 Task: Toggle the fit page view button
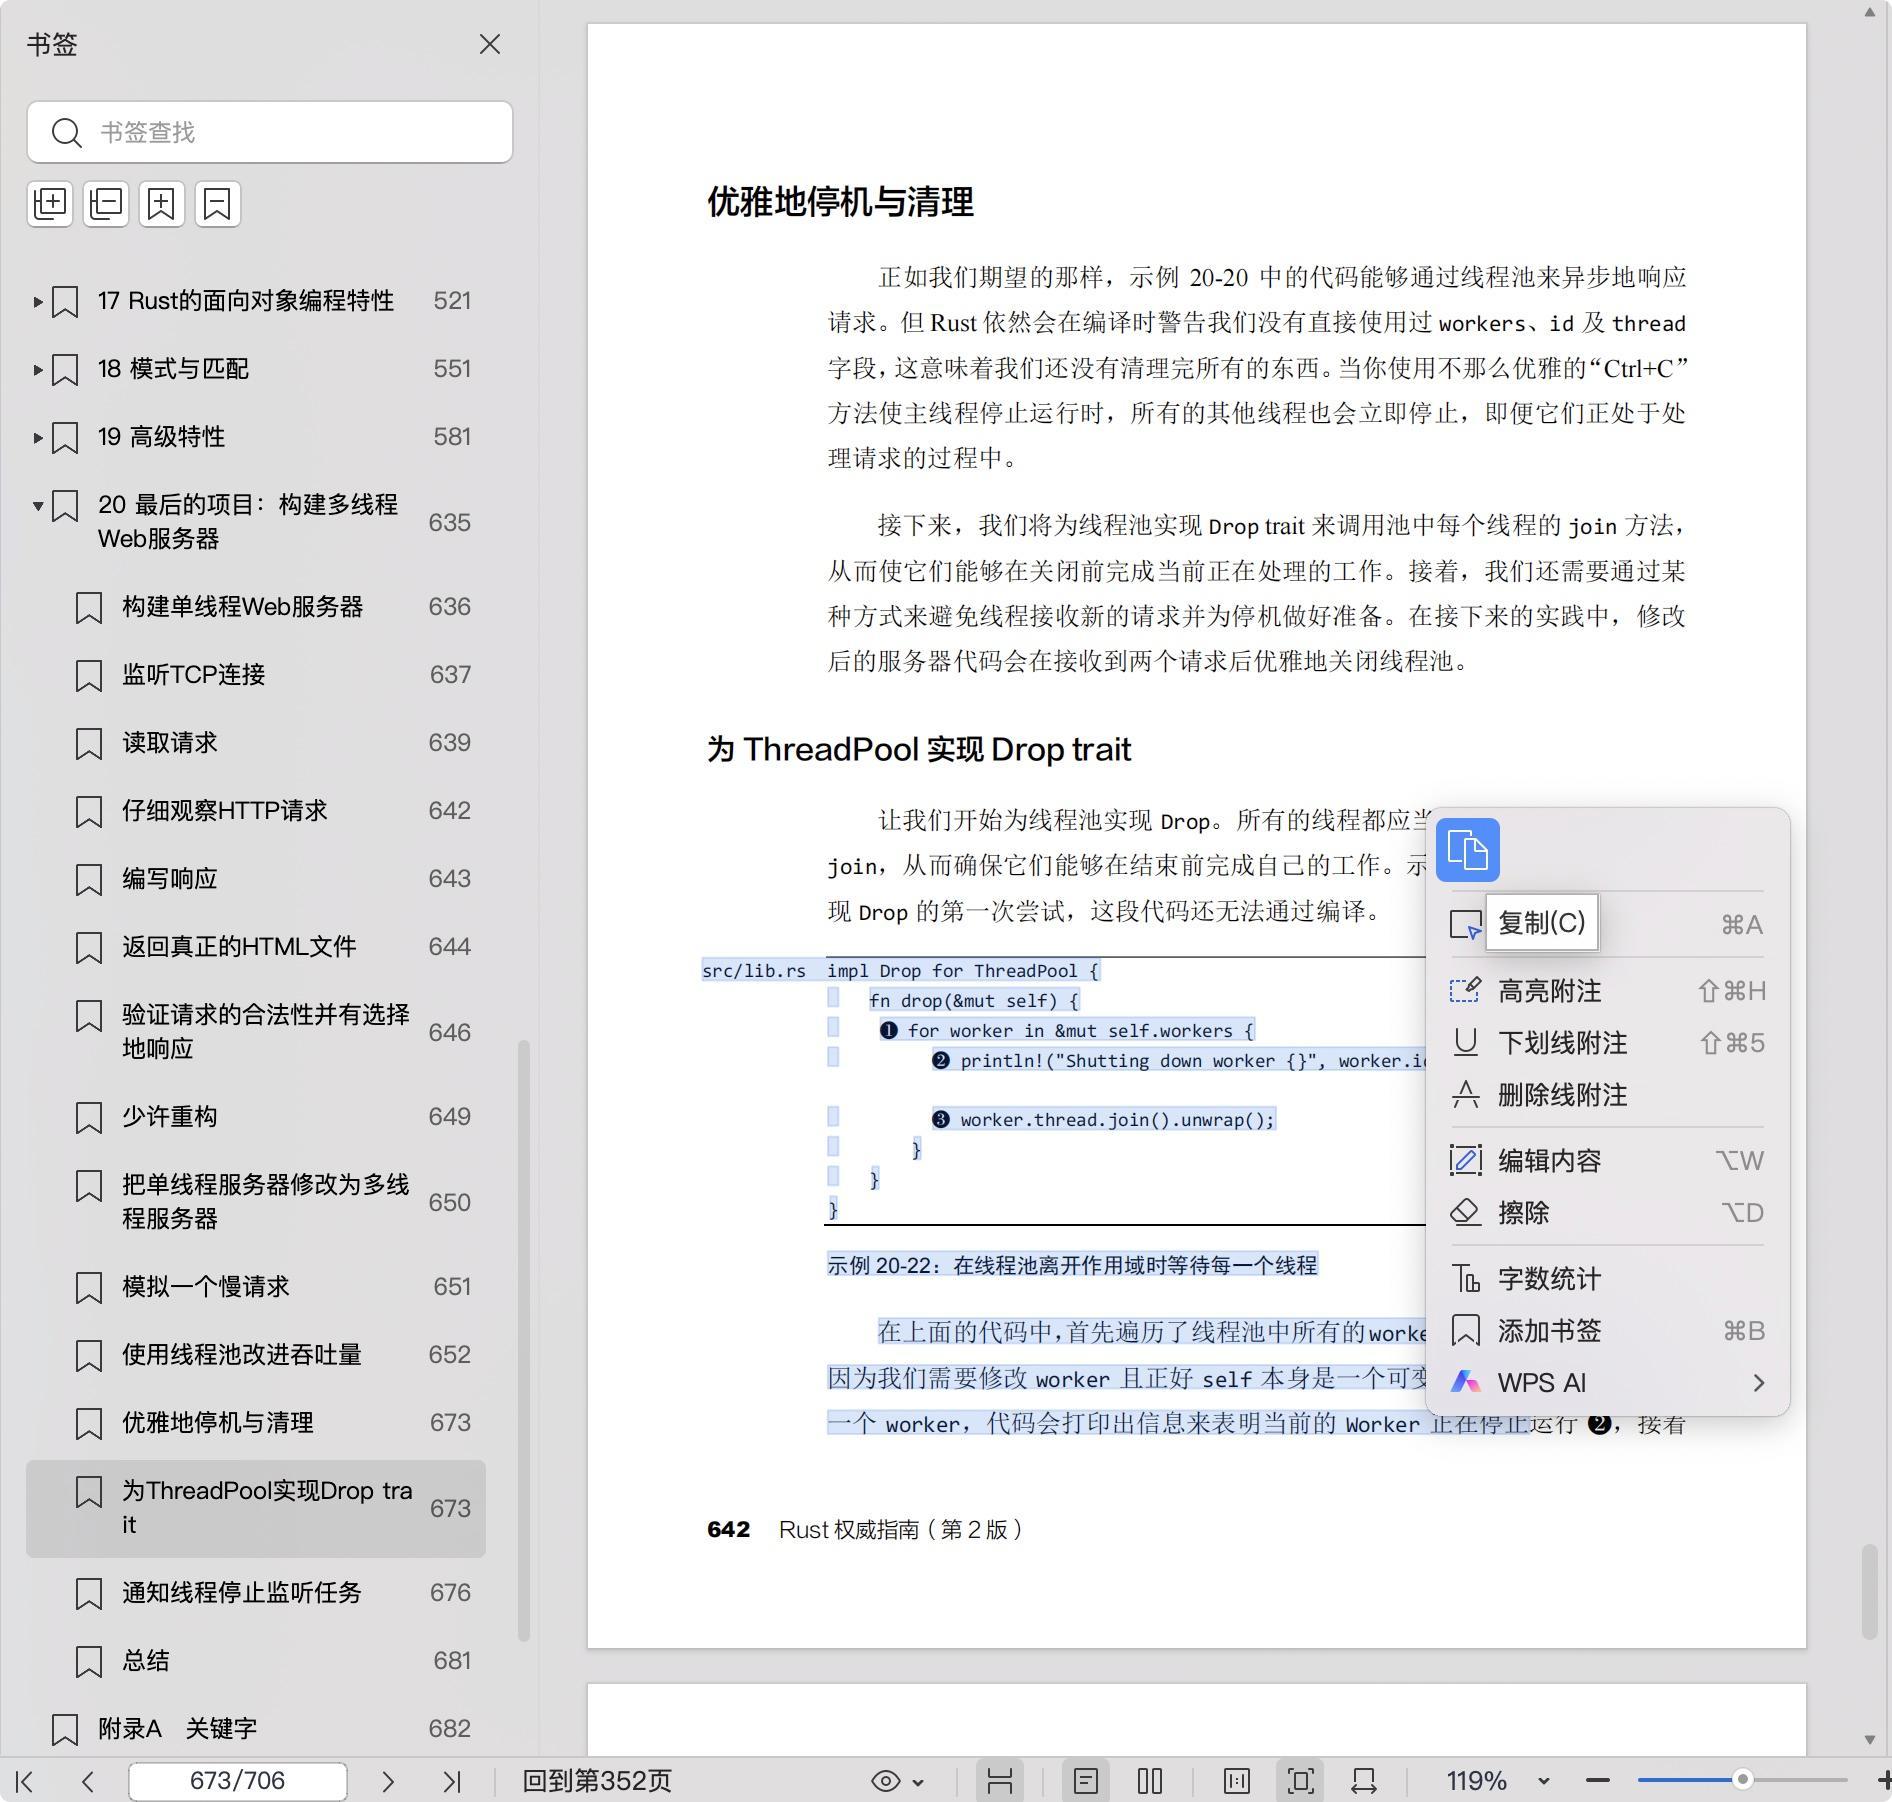(1300, 1781)
